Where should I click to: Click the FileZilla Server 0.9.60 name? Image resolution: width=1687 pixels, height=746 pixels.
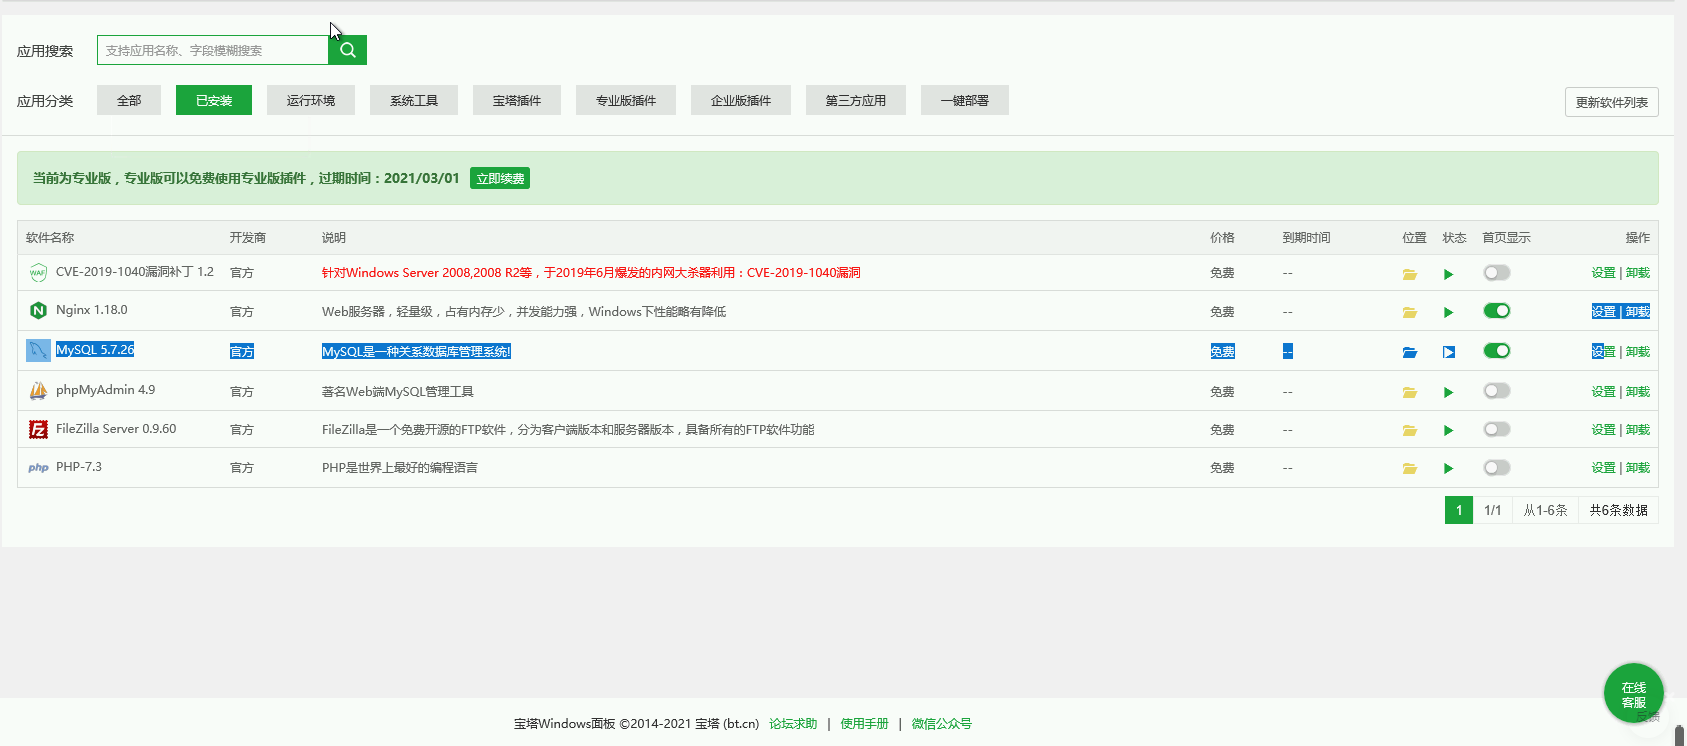116,429
